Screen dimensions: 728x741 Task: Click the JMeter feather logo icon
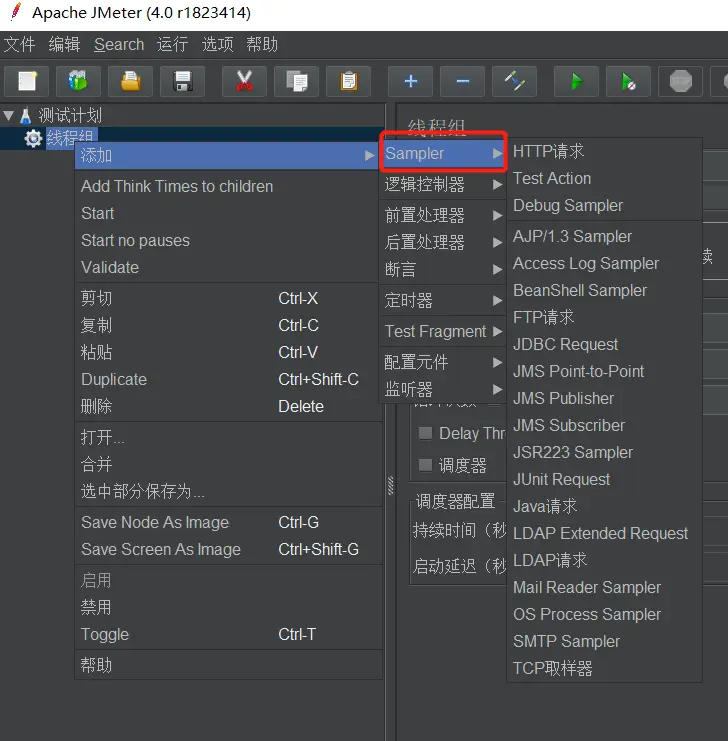click(16, 12)
